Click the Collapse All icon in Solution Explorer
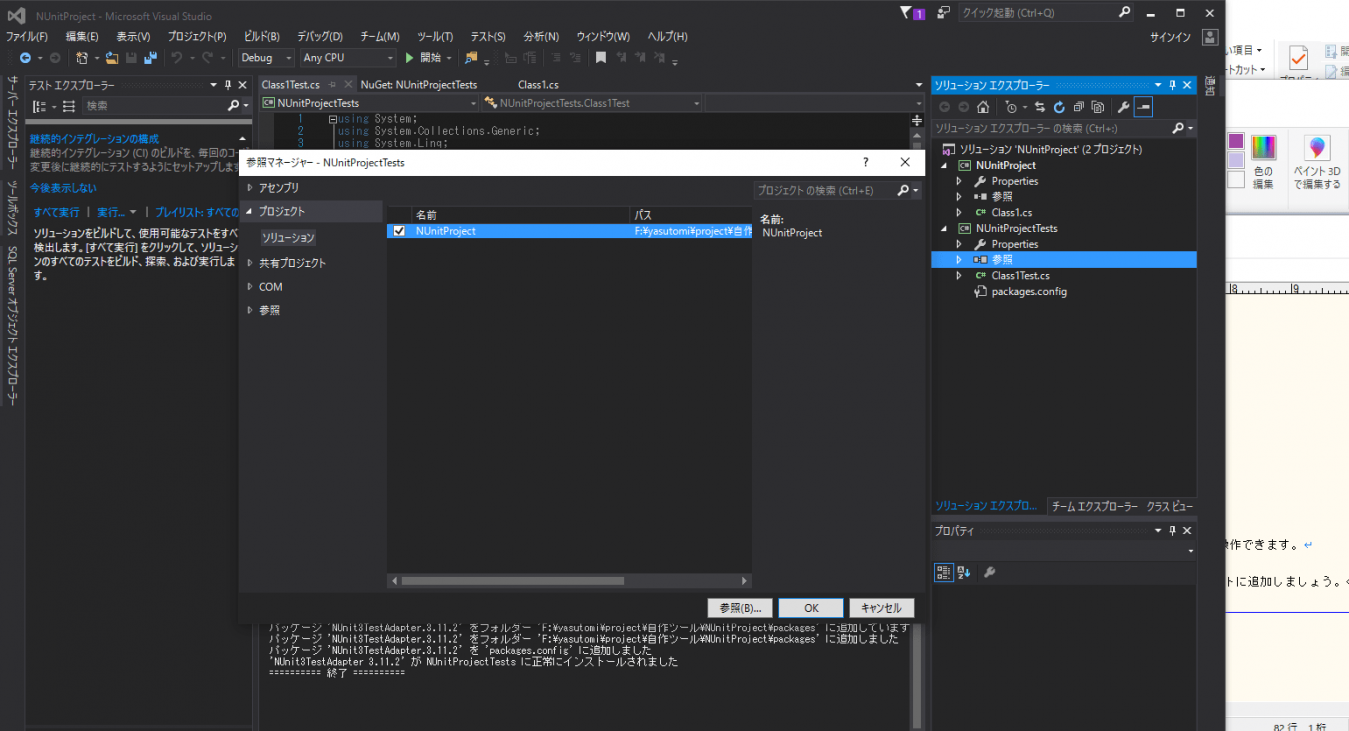Screen dimensions: 1349x731 pyautogui.click(x=1079, y=107)
